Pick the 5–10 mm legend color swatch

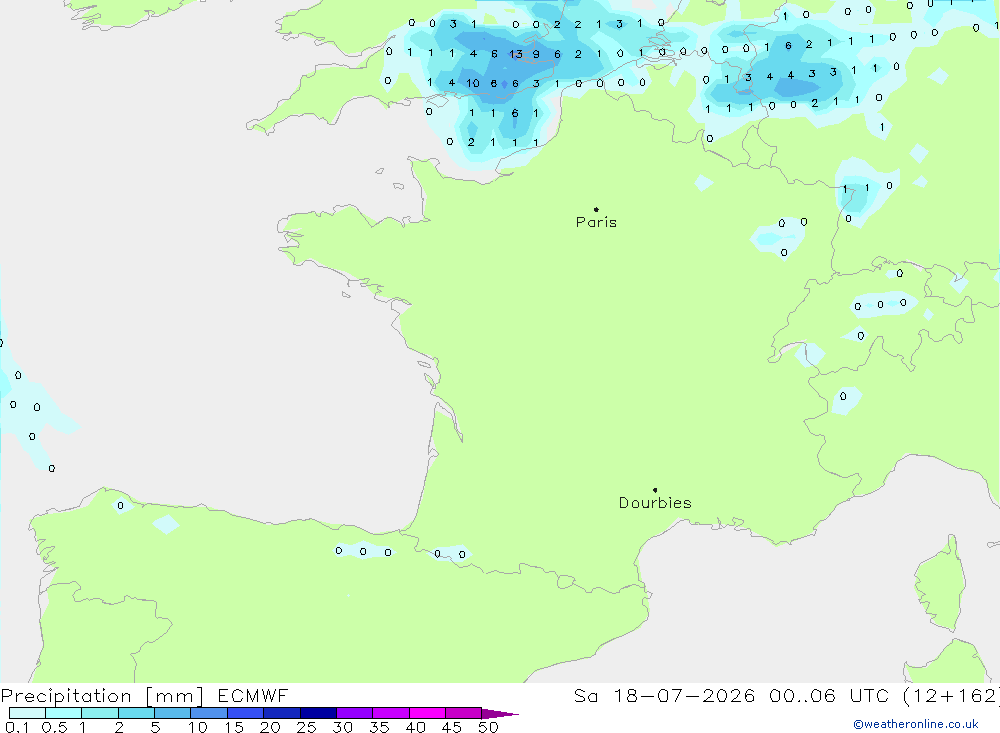point(172,713)
